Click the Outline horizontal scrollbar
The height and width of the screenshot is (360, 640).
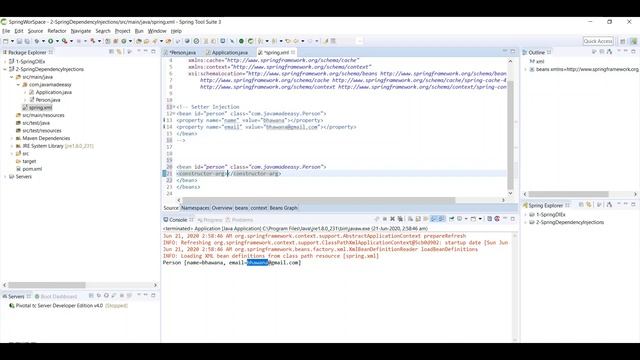[569, 194]
